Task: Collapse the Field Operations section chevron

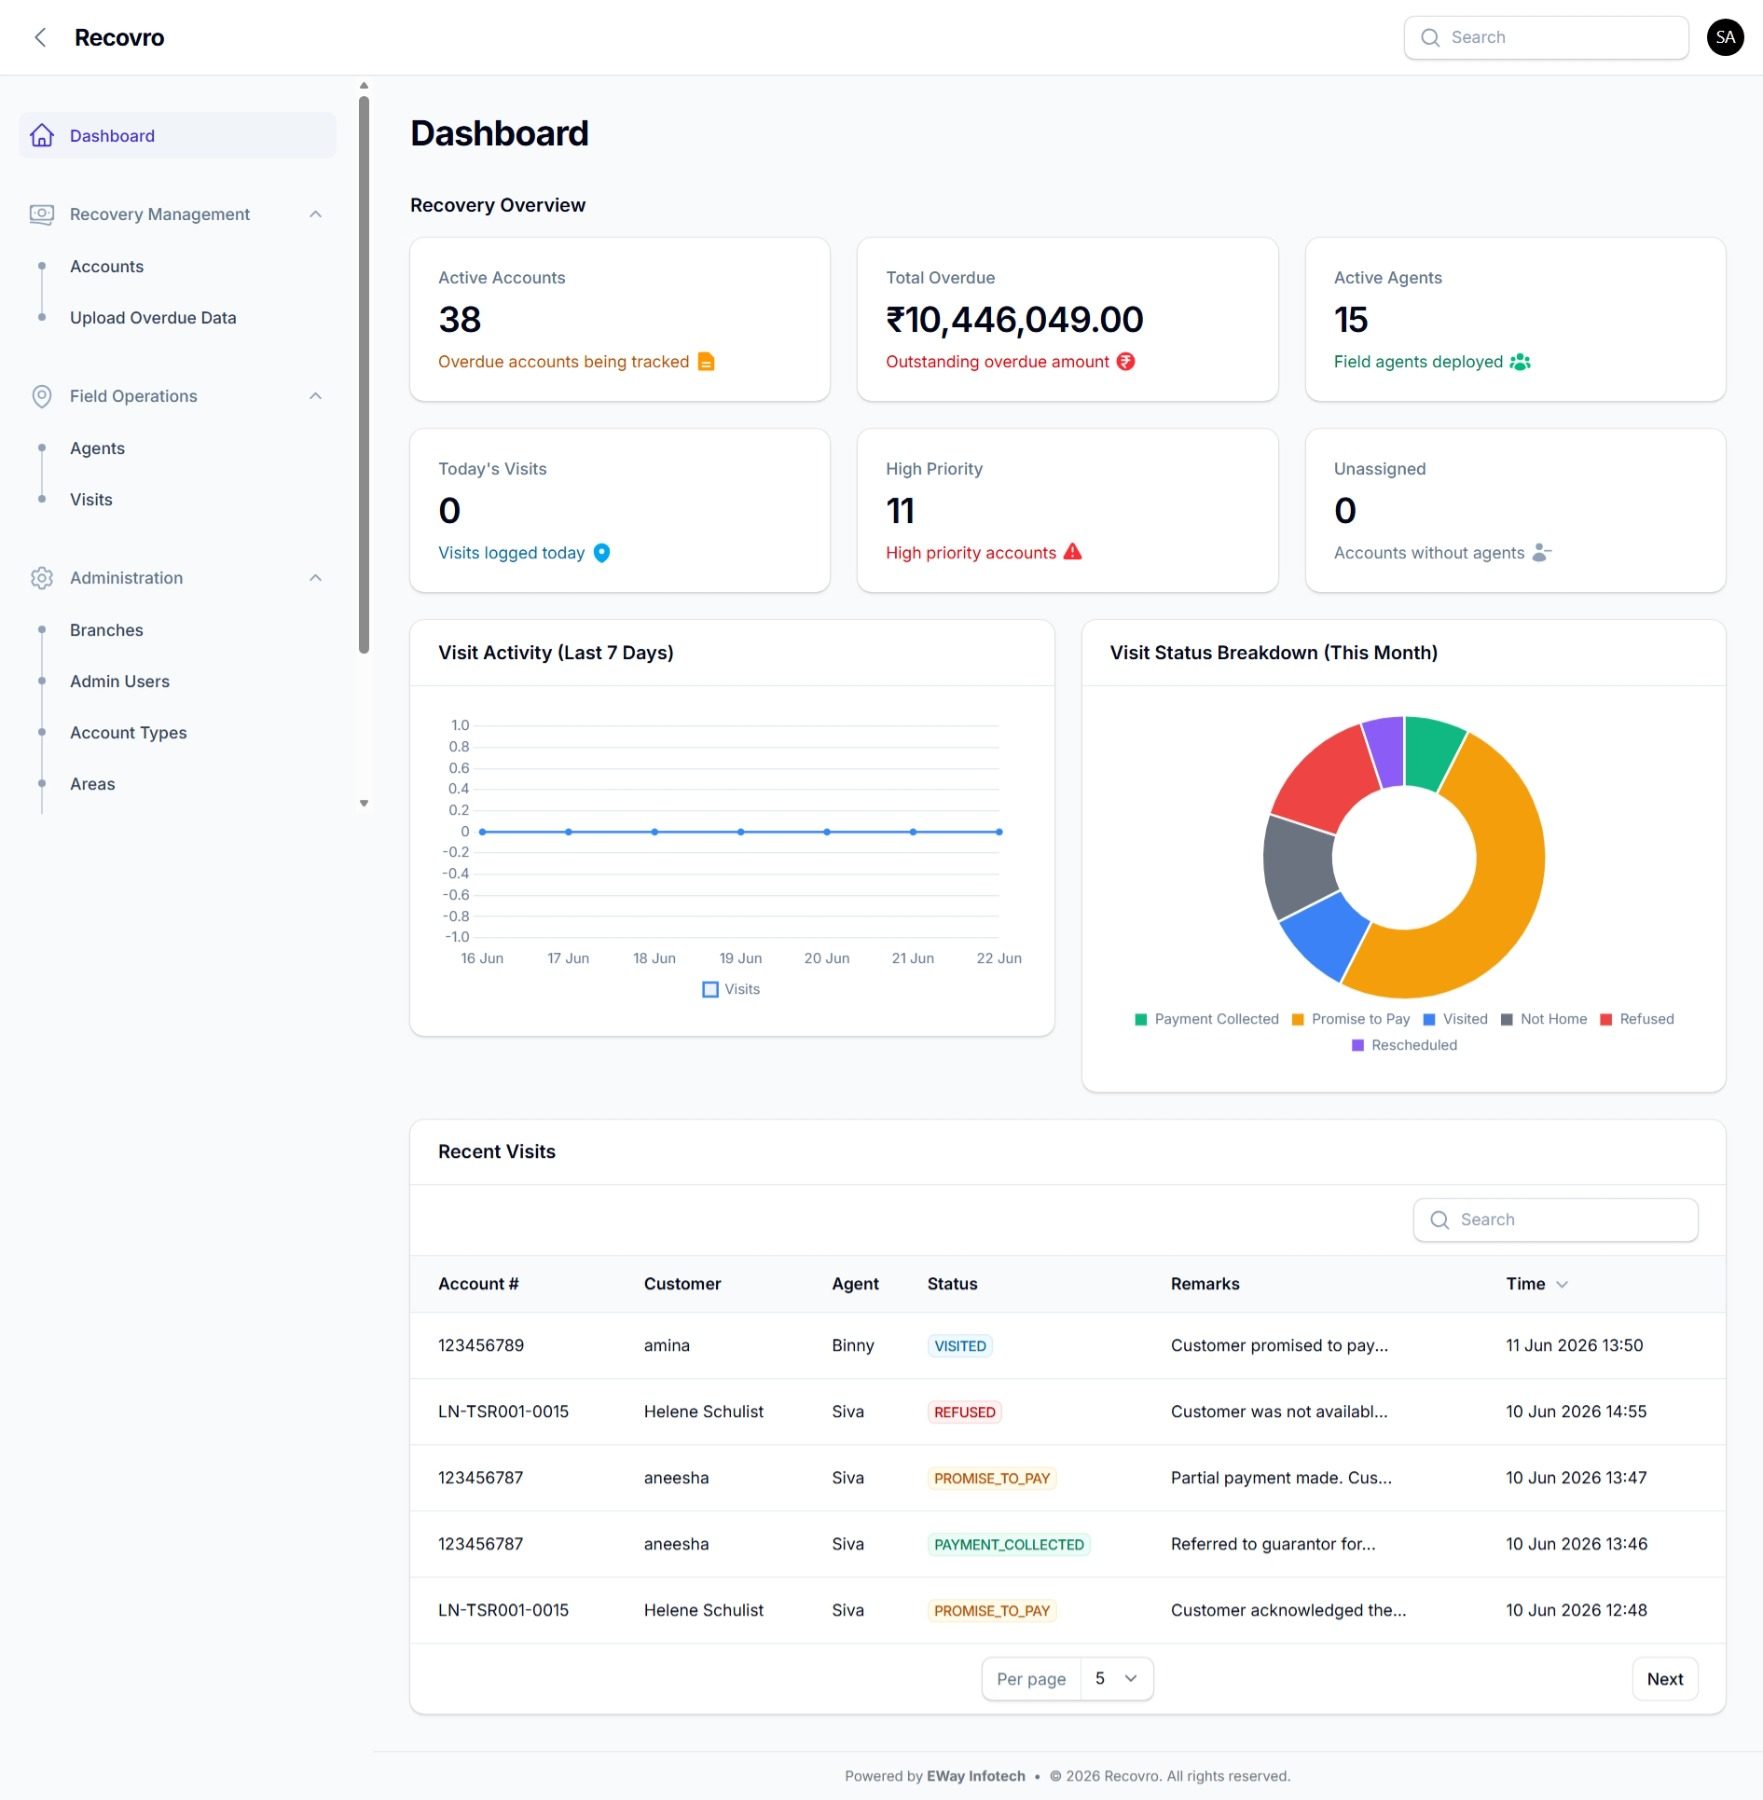Action: click(316, 396)
